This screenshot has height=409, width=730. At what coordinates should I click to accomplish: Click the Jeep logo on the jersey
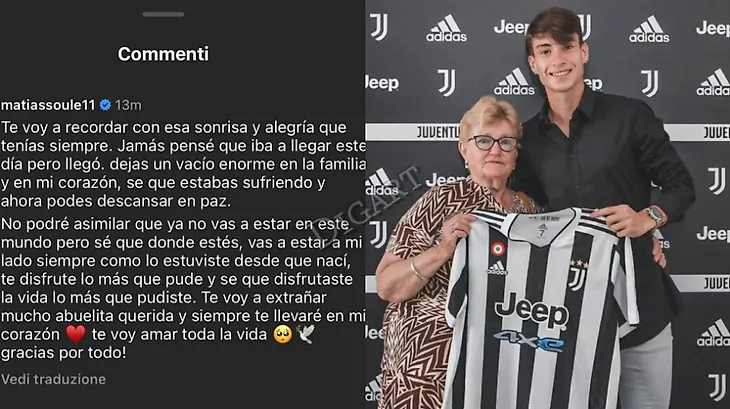pos(531,309)
